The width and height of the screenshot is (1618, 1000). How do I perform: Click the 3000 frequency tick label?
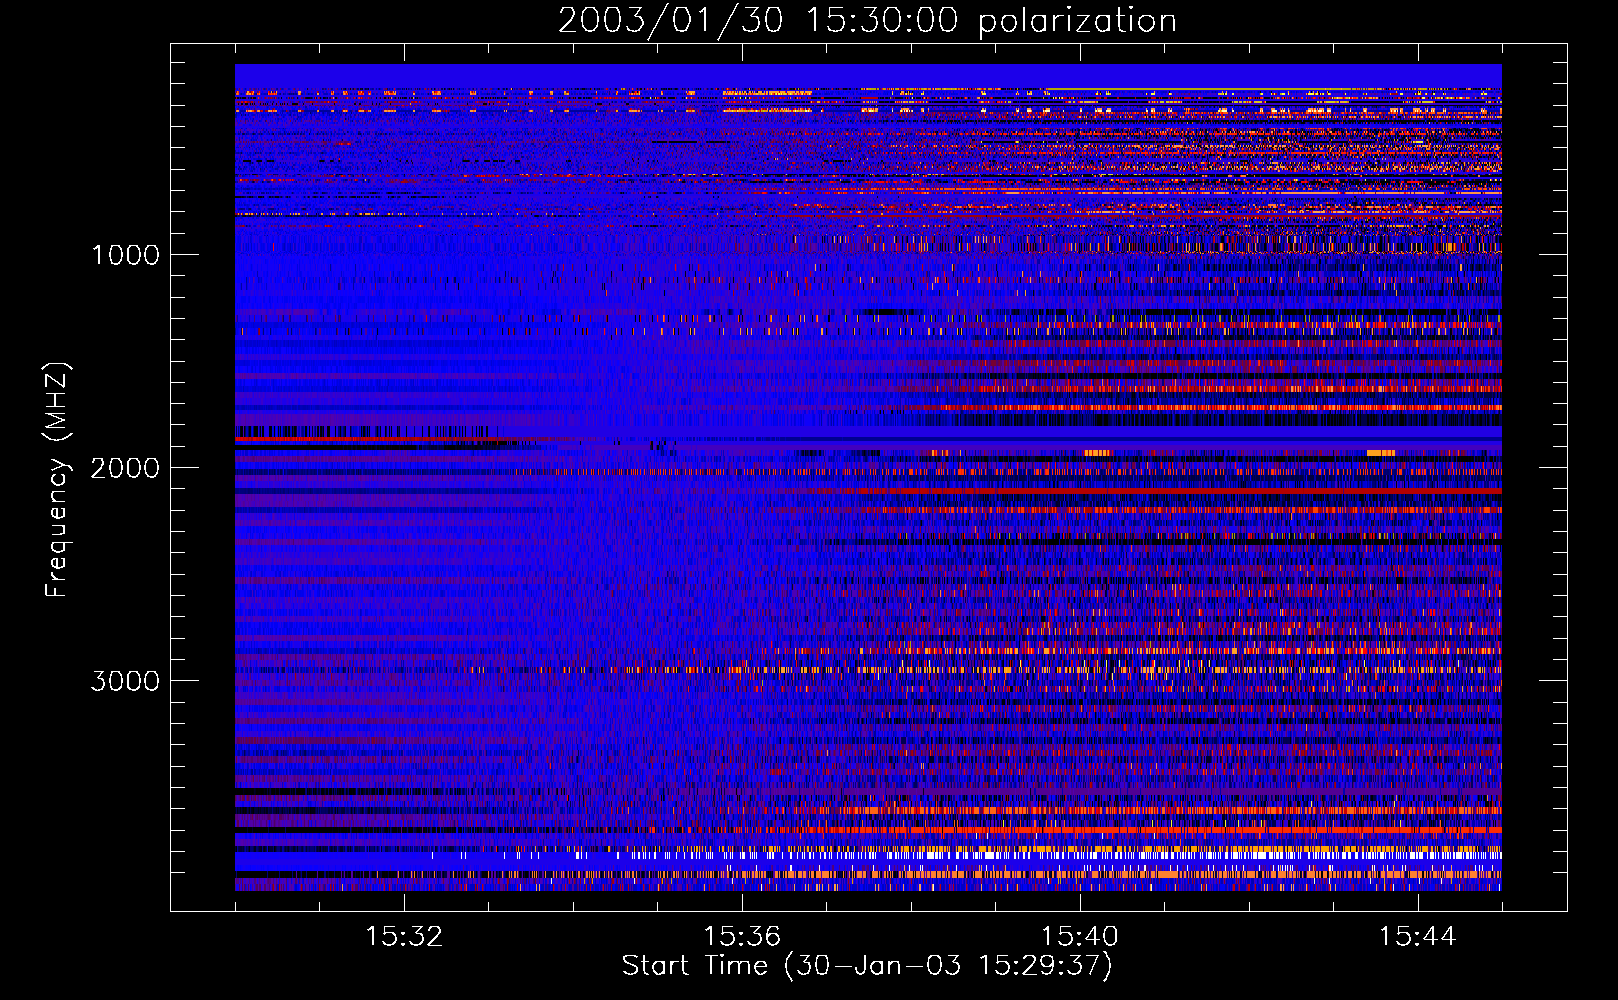click(x=125, y=681)
